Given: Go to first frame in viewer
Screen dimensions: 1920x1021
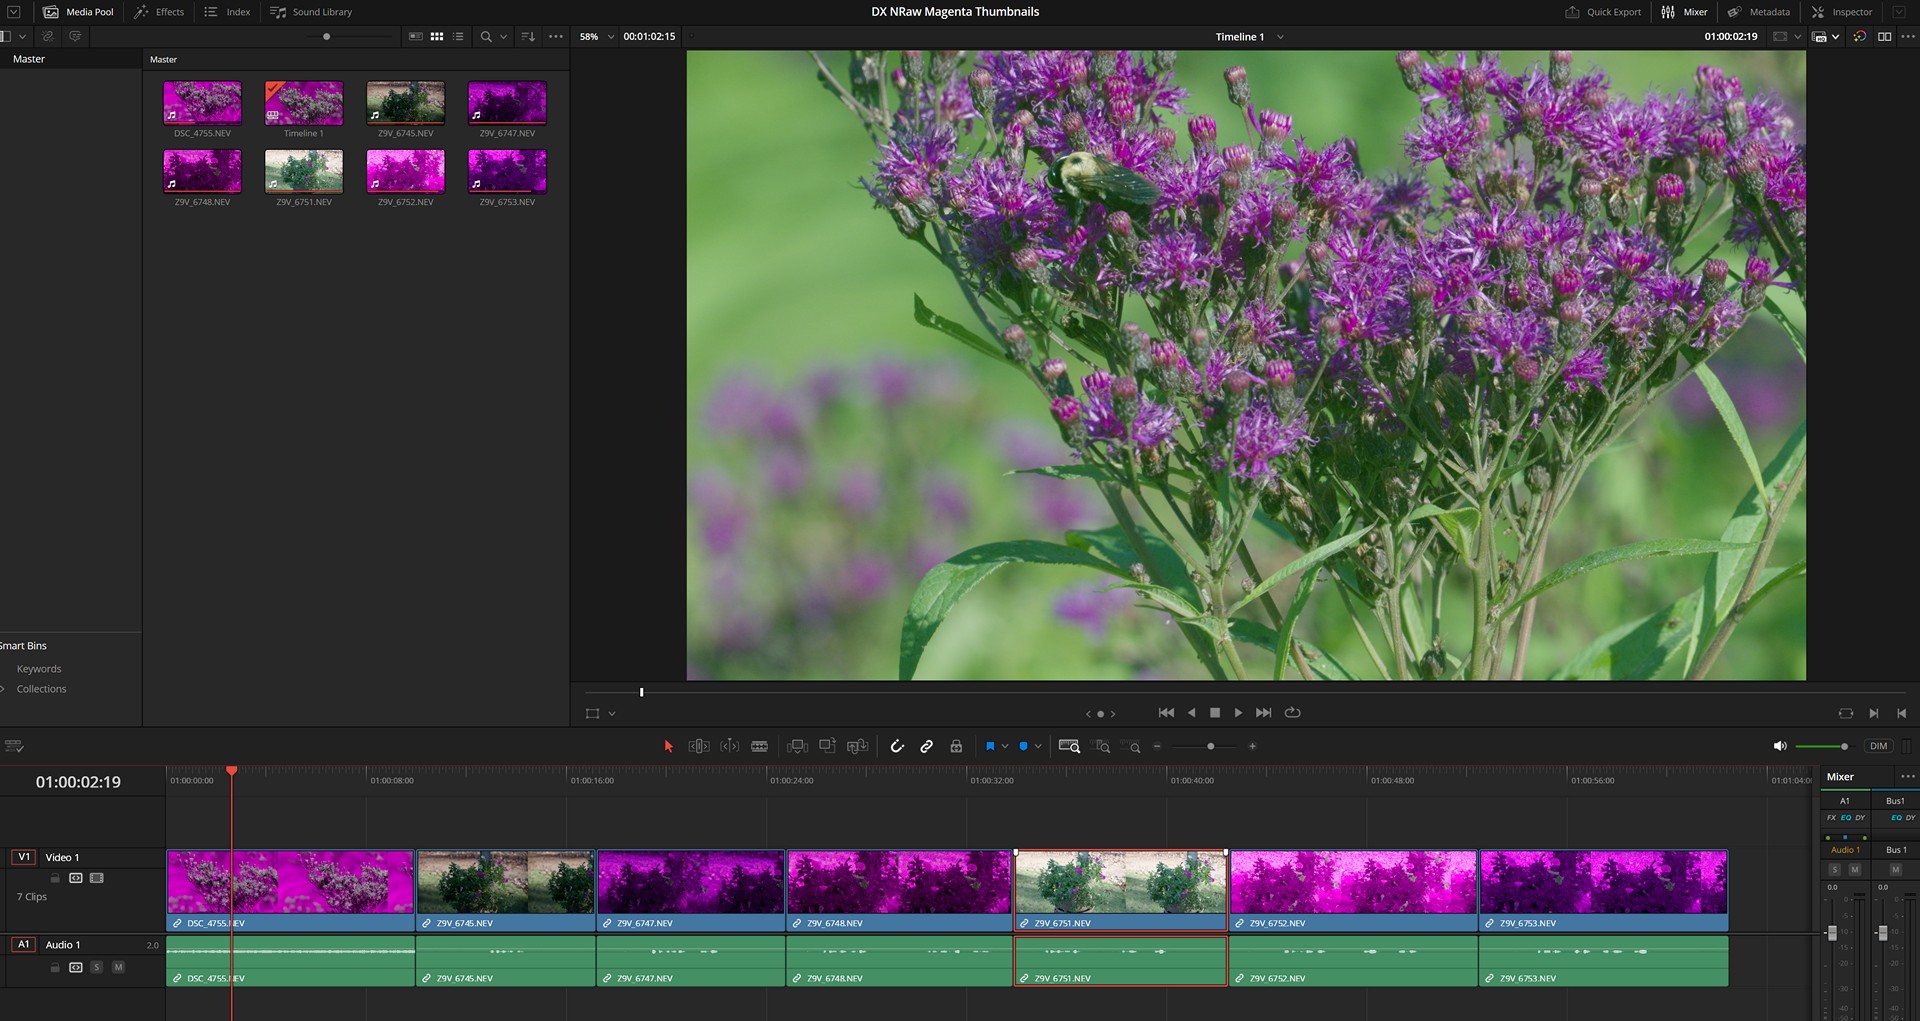Looking at the screenshot, I should [1166, 712].
